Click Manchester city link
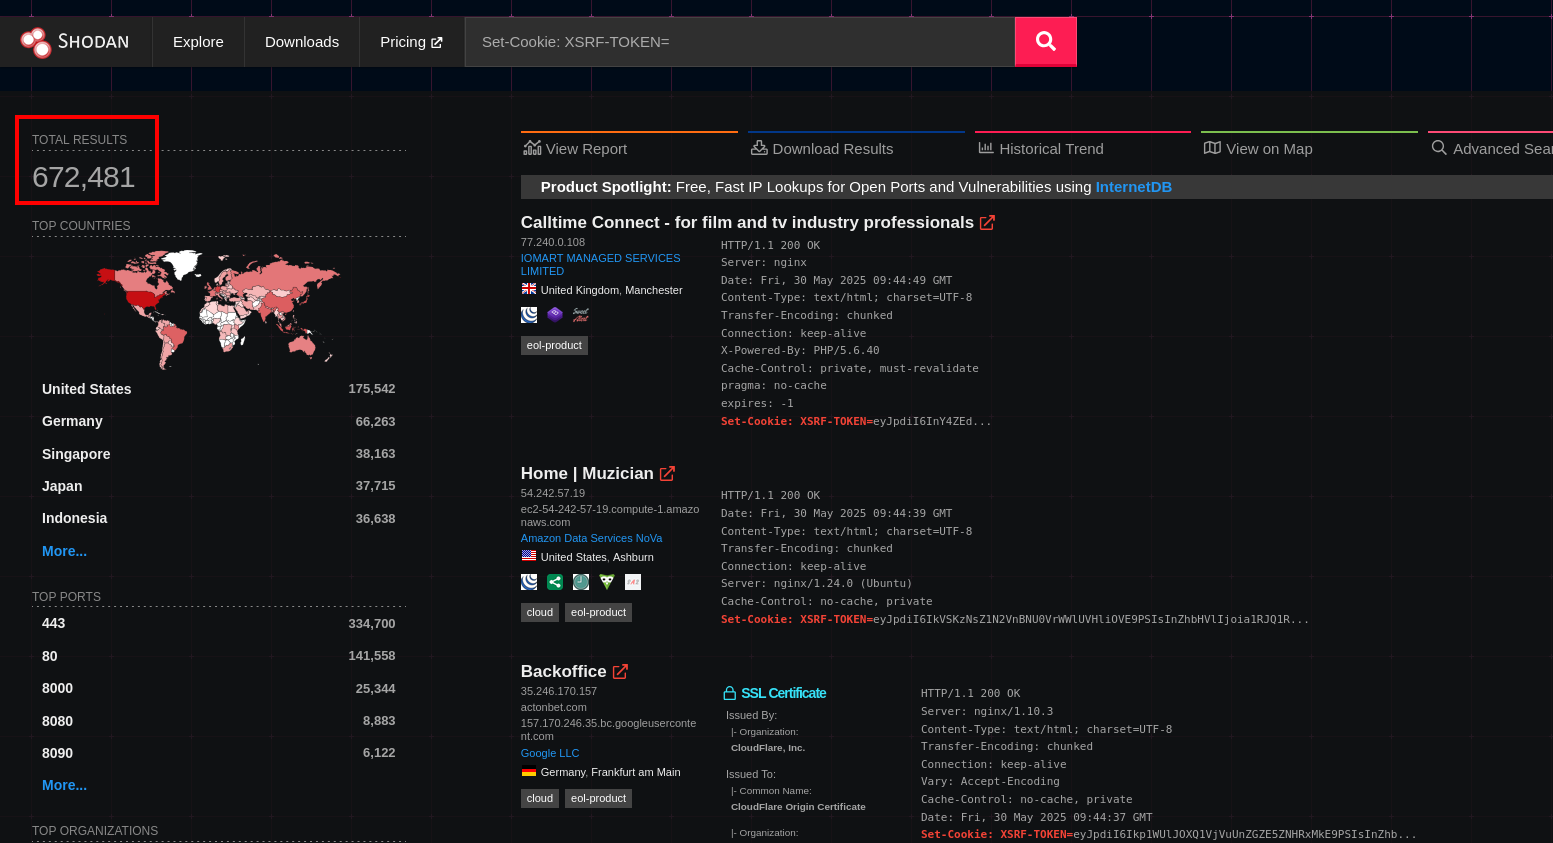The width and height of the screenshot is (1553, 843). click(654, 290)
